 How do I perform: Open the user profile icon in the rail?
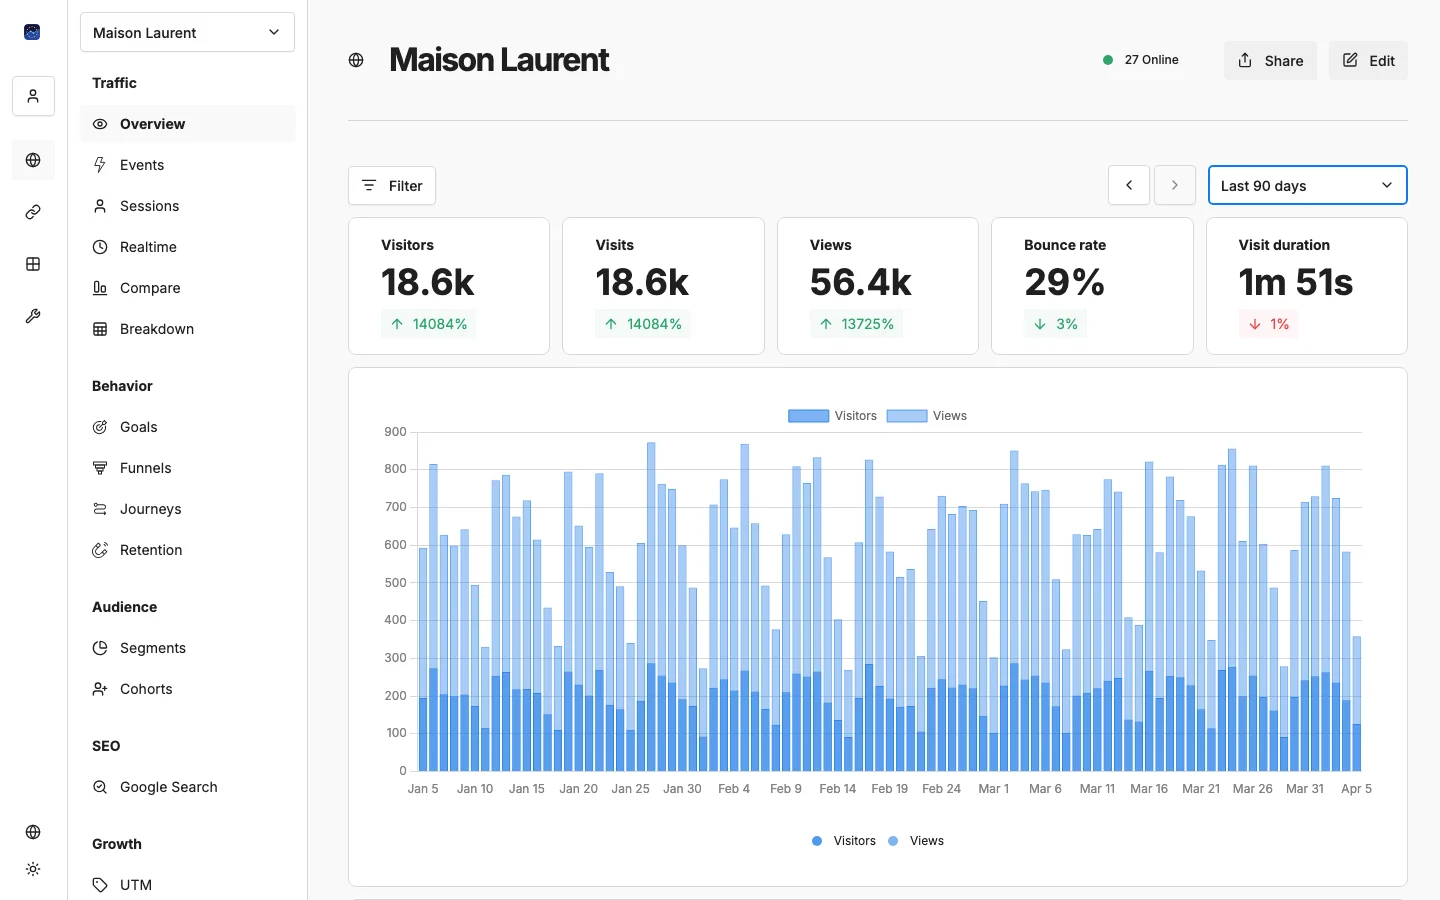(x=33, y=96)
